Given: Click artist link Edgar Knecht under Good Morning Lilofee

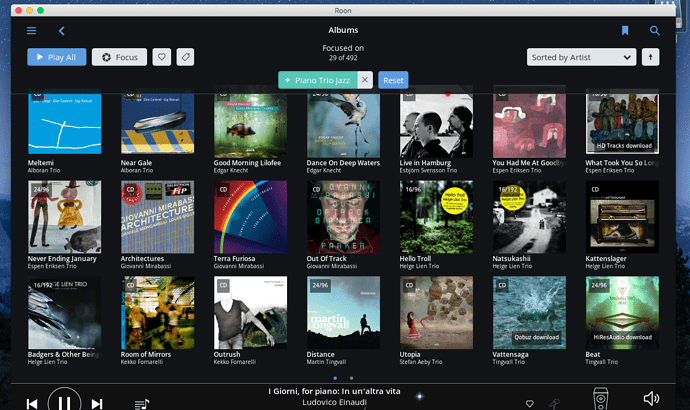Looking at the screenshot, I should (x=233, y=170).
